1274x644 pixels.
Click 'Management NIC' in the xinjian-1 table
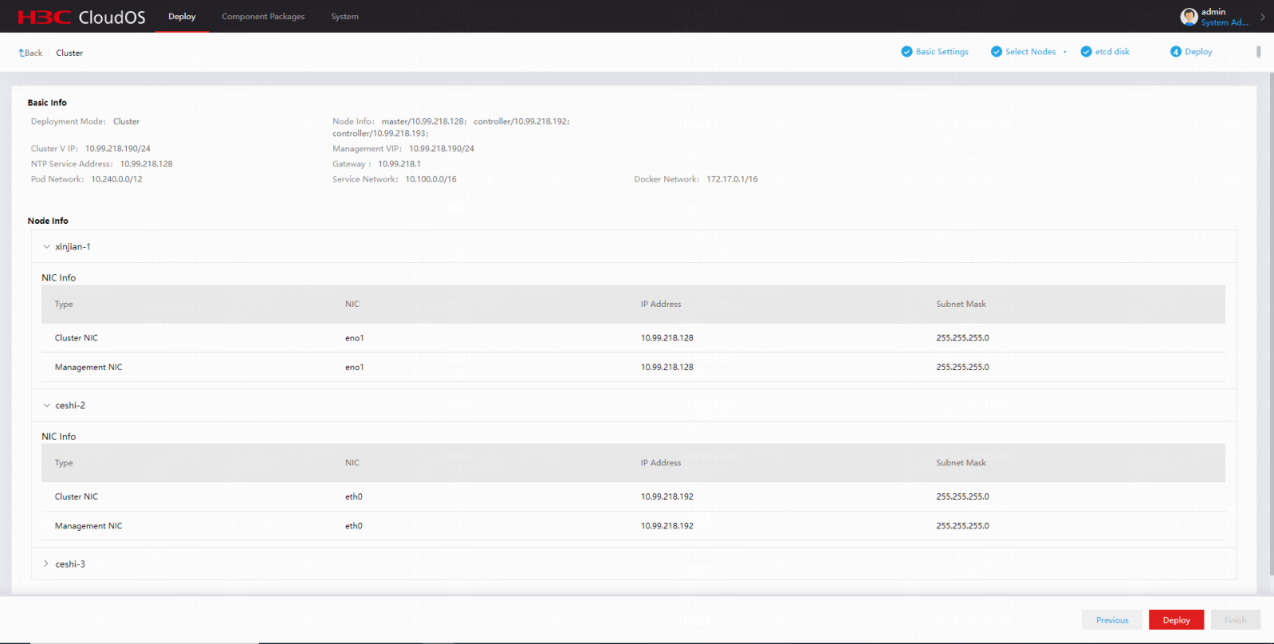89,367
